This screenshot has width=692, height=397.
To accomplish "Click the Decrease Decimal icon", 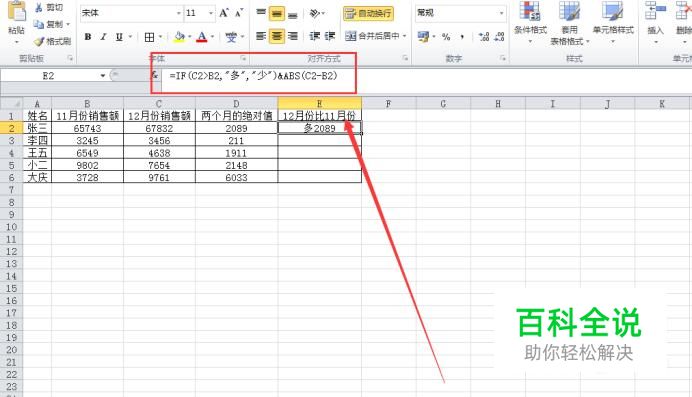I will coord(499,37).
